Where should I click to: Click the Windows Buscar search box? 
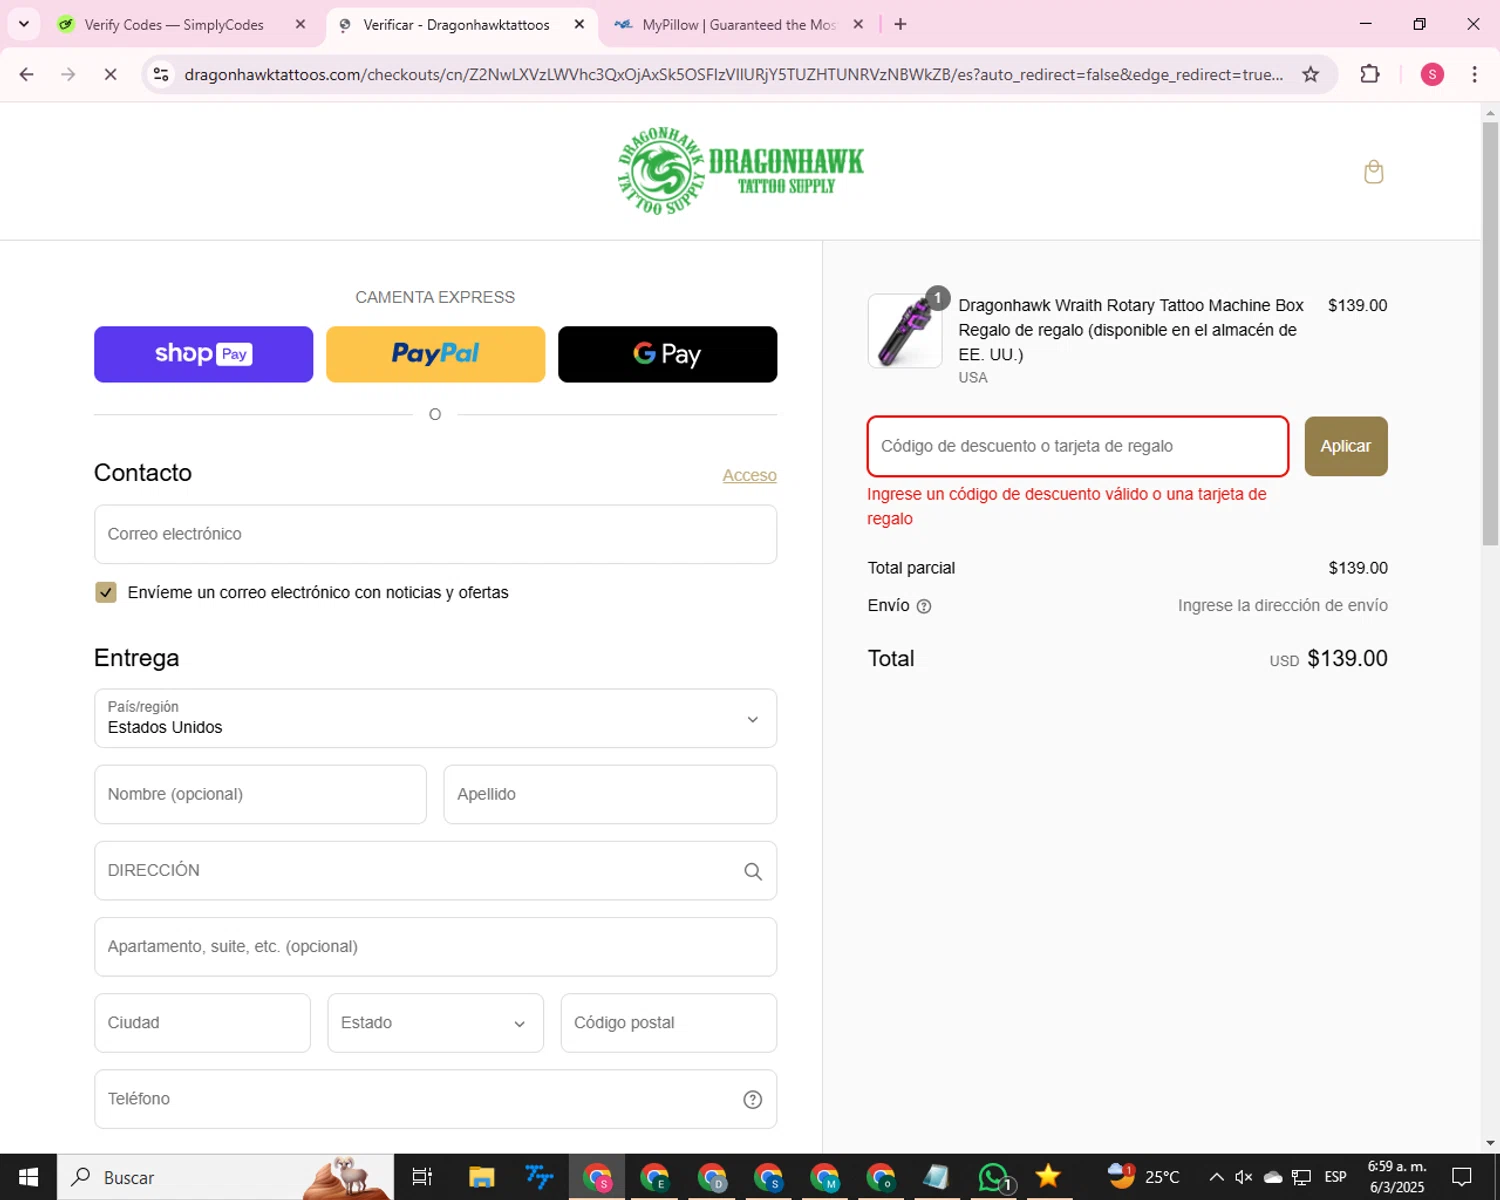coord(225,1177)
